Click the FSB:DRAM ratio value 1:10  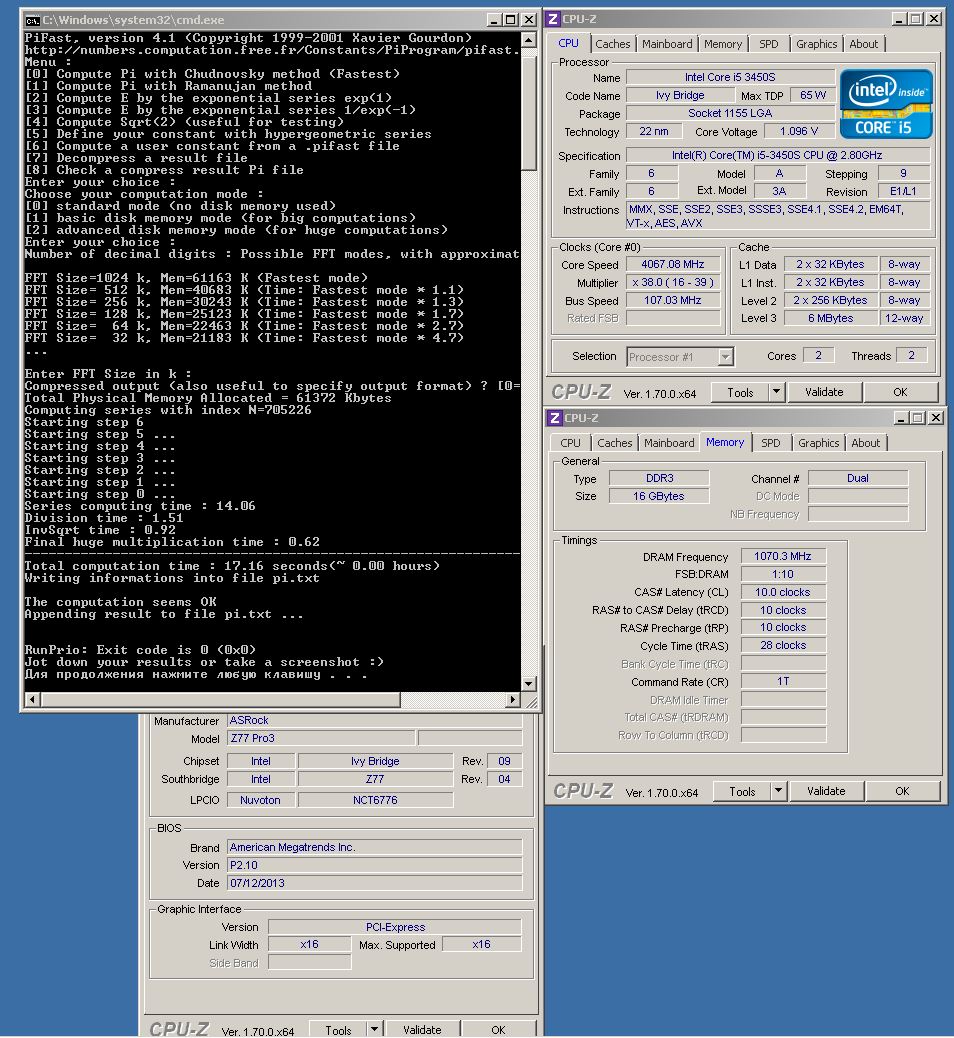(x=783, y=574)
